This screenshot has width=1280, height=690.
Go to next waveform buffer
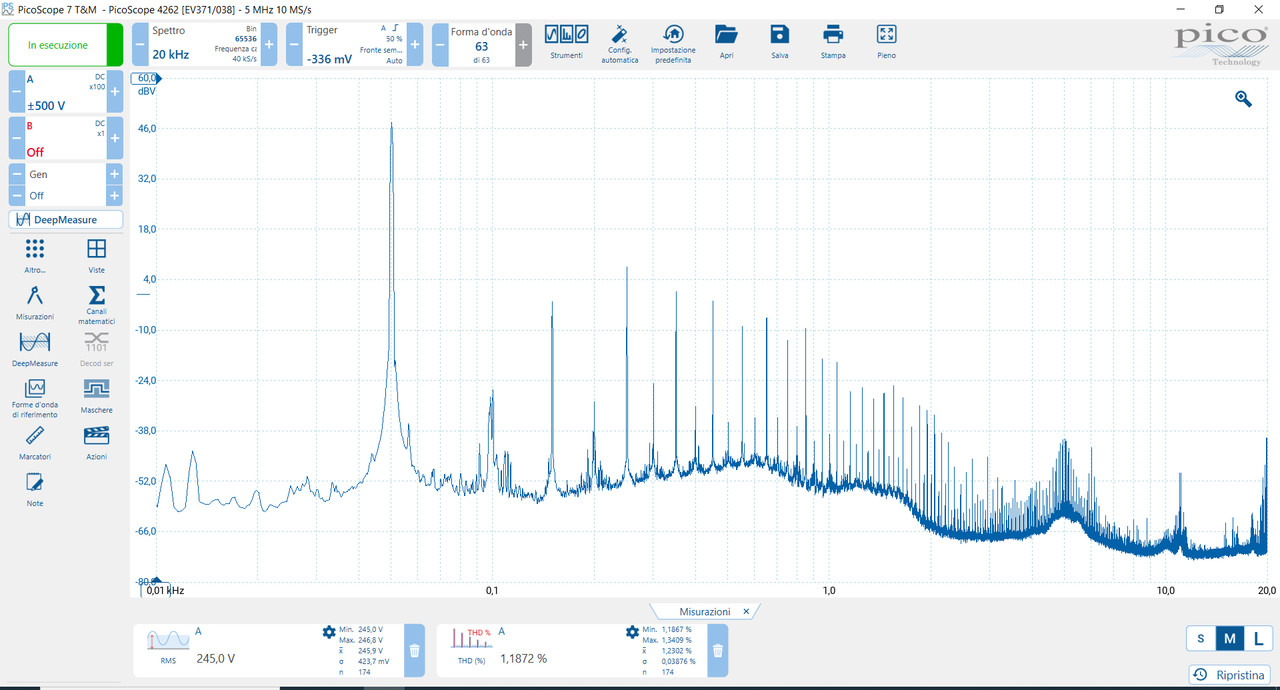(524, 45)
